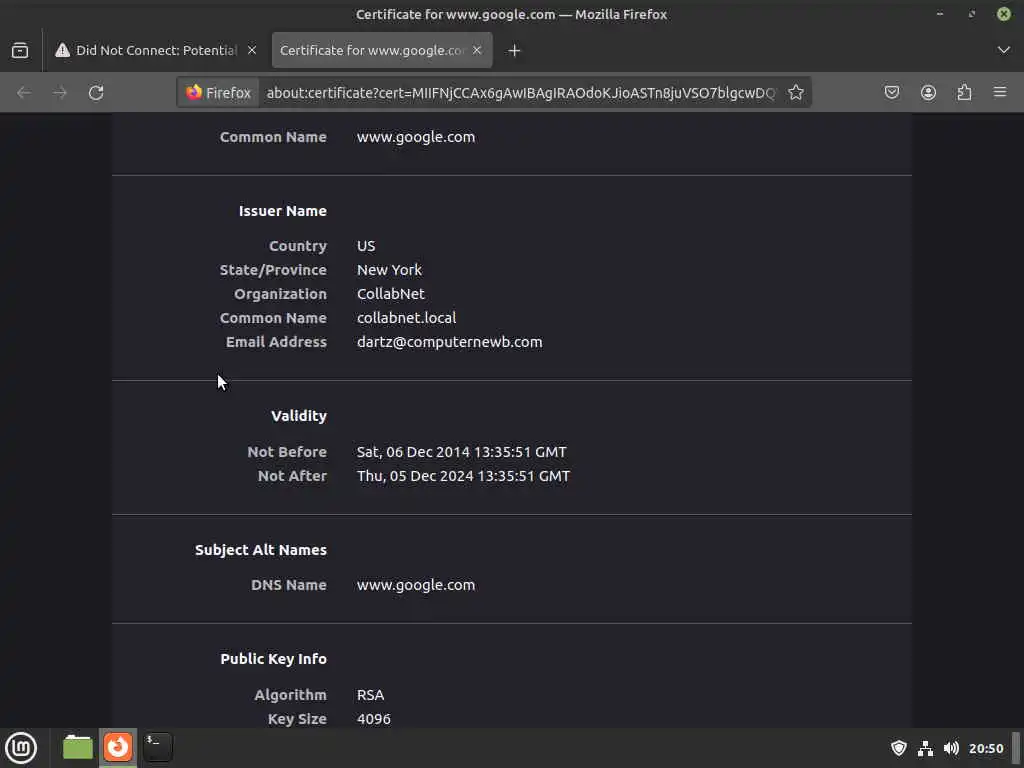Click Not After date Thu, 05 Dec 2024

click(x=463, y=476)
